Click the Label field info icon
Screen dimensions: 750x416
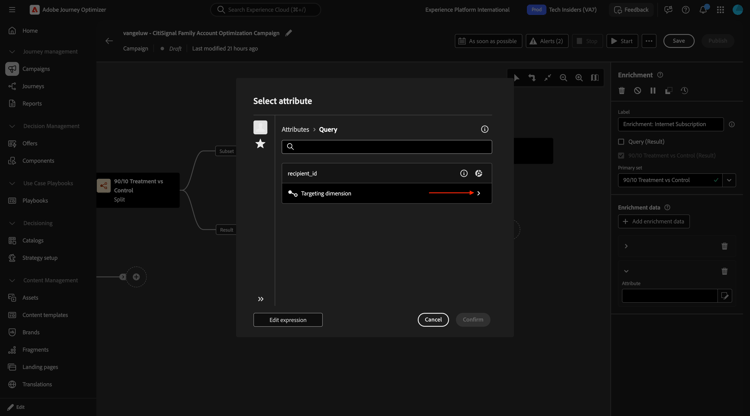point(732,124)
